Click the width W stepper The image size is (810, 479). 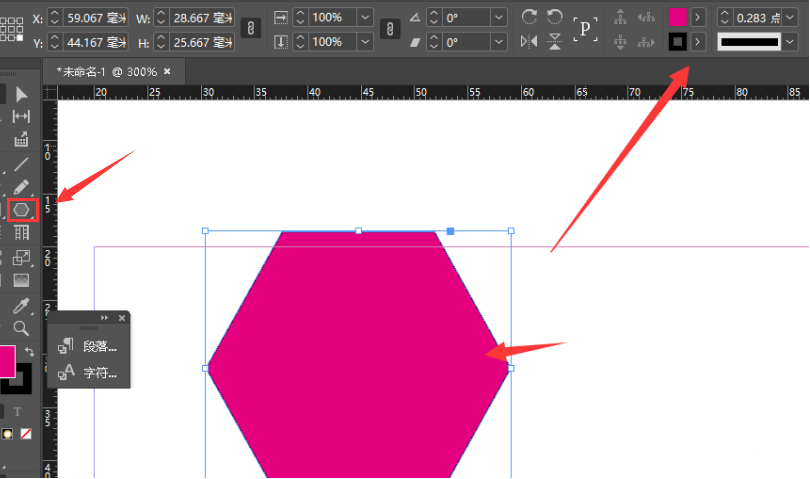161,18
